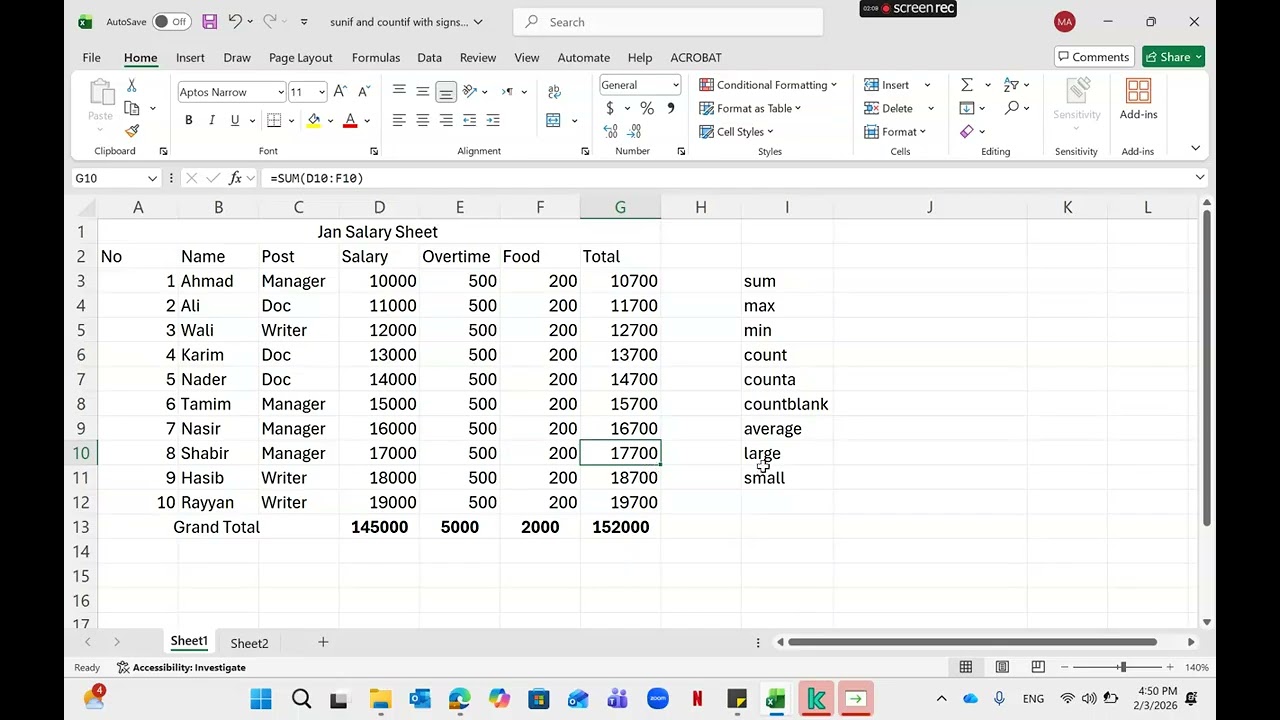Select the Format Painter brush
Image resolution: width=1280 pixels, height=720 pixels.
pos(132,131)
